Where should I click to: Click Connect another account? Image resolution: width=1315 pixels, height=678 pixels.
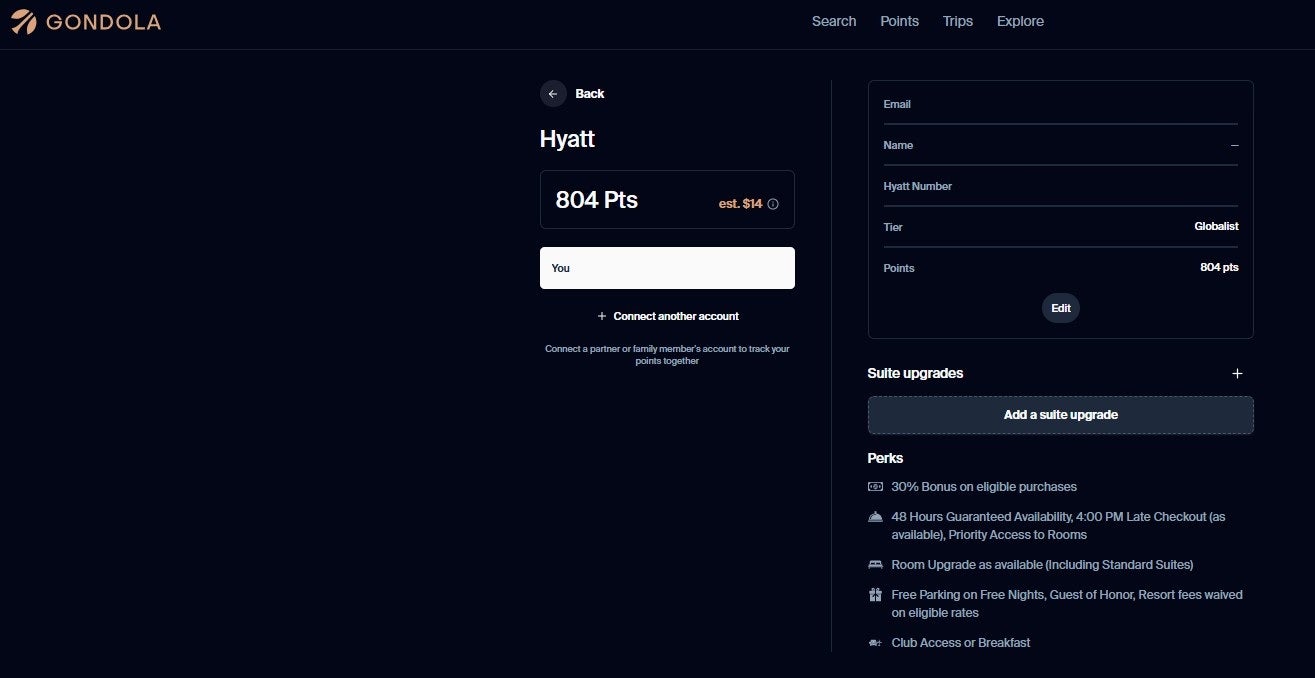click(668, 316)
